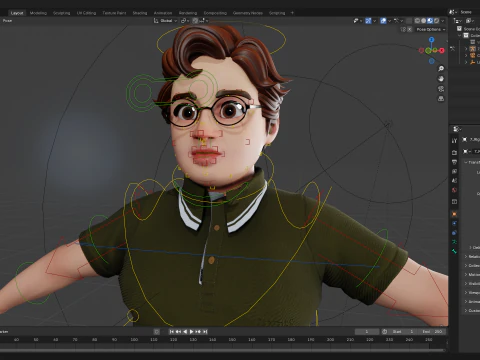
Task: Open the Animation workspace tab
Action: click(163, 13)
